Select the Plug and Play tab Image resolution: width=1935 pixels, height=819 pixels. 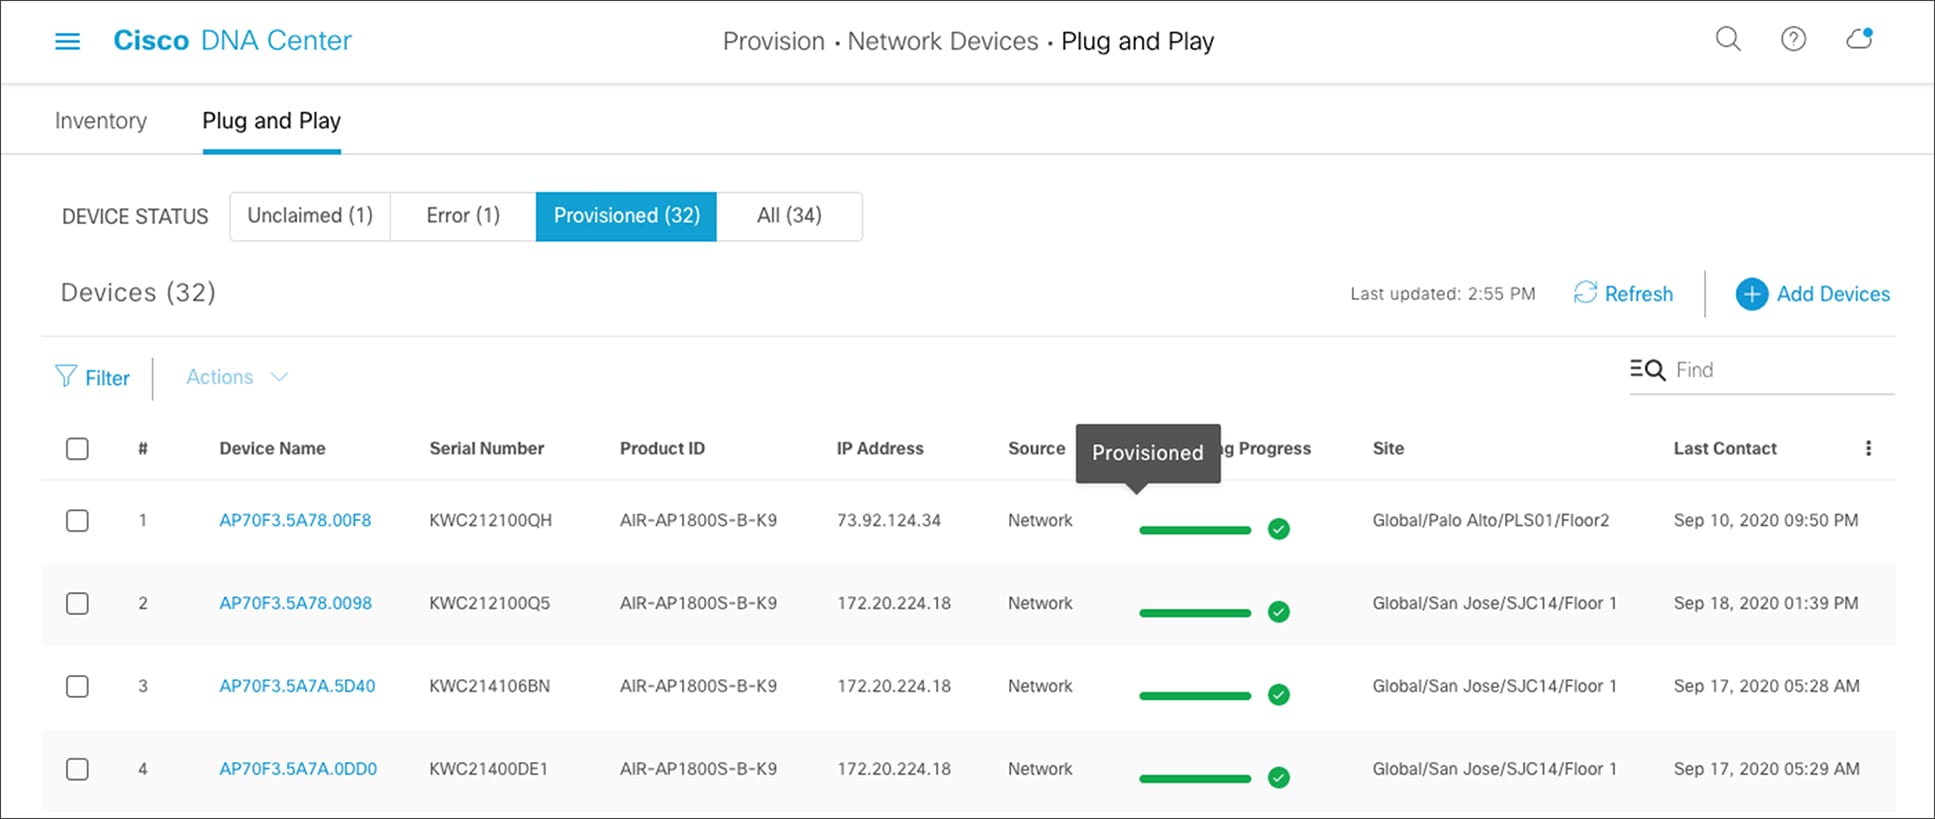272,121
